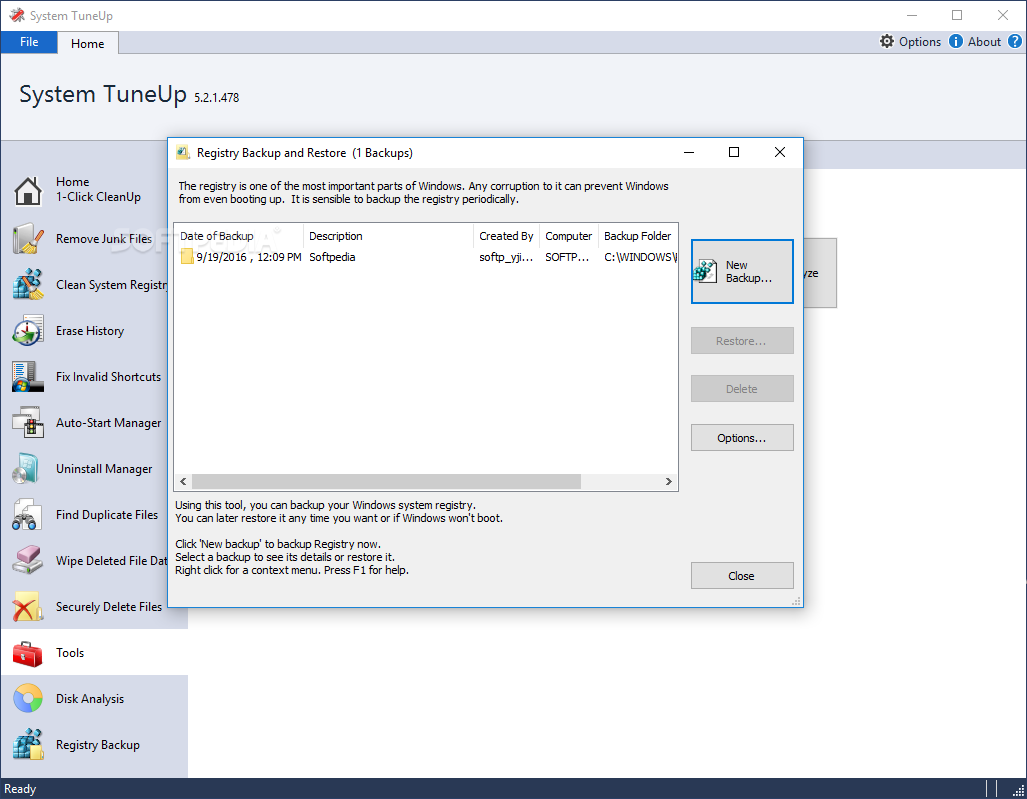1027x799 pixels.
Task: Click the Delete button in the dialog
Action: click(x=742, y=388)
